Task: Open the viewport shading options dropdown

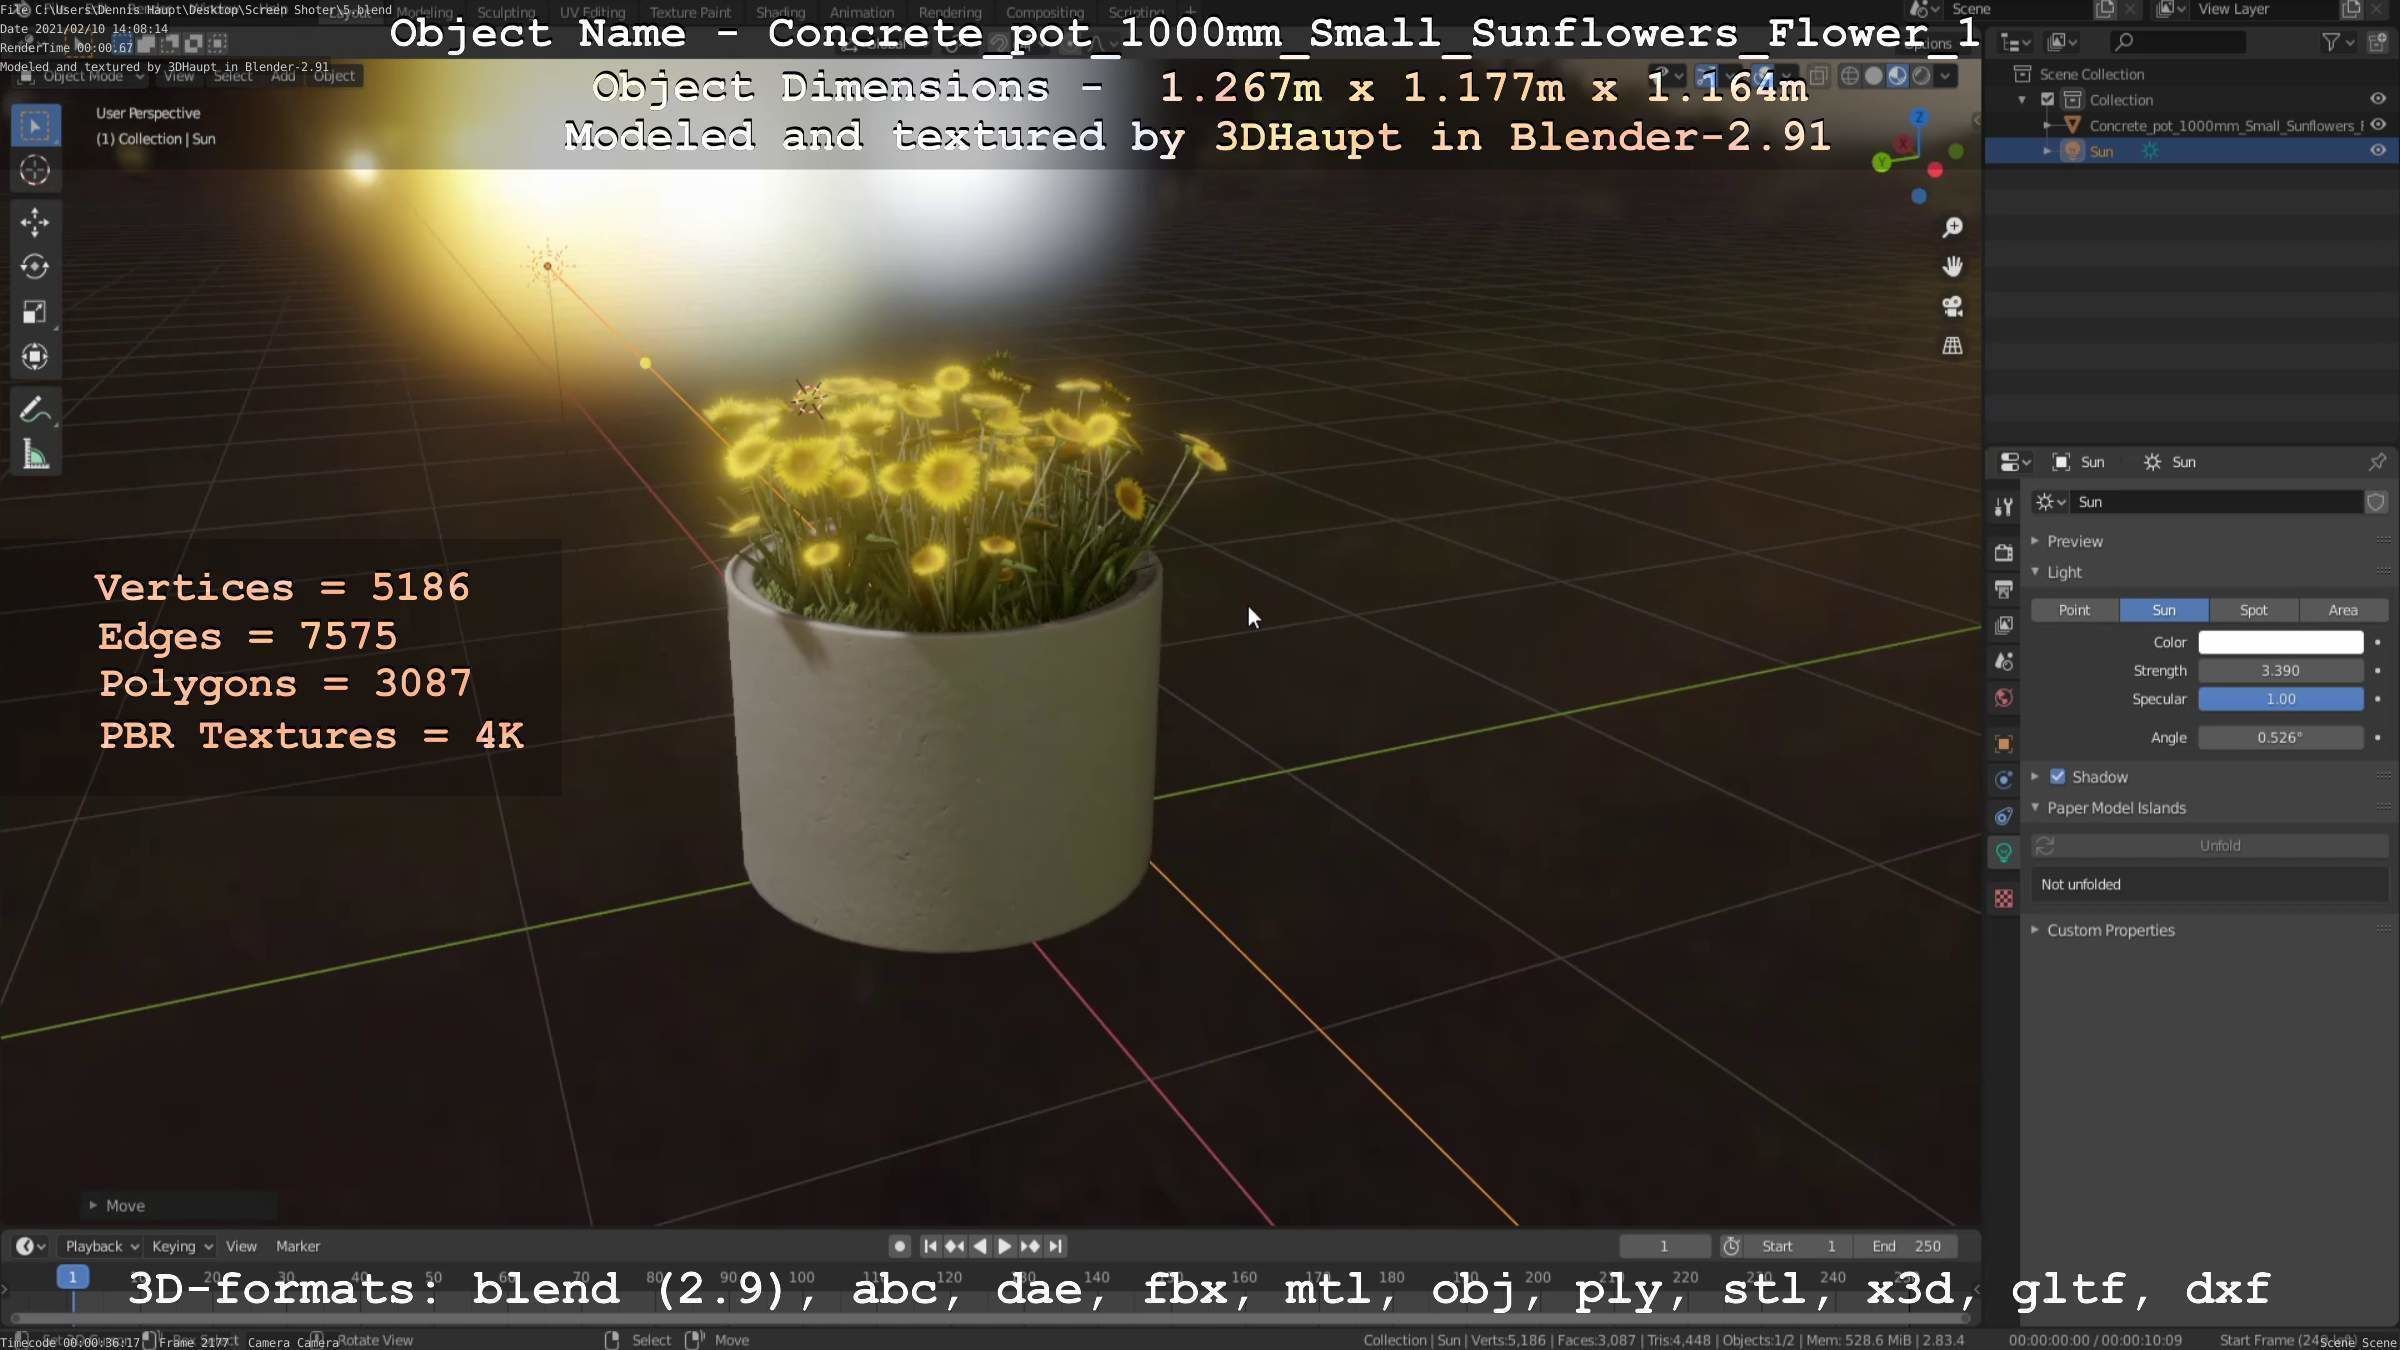Action: pos(1945,76)
